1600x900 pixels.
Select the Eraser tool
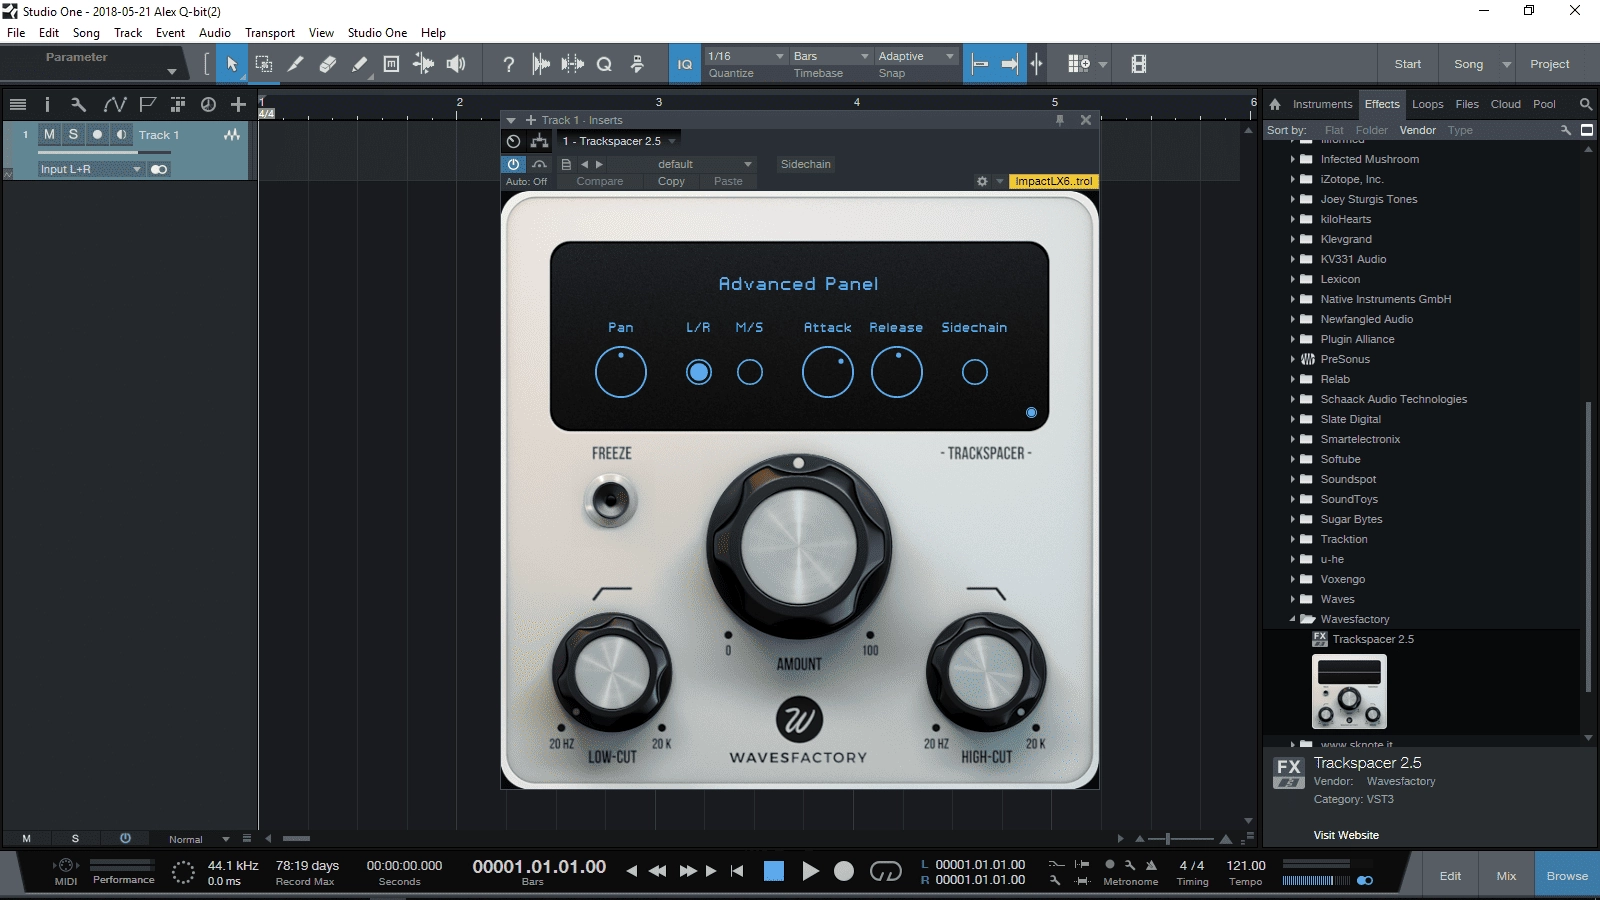(327, 64)
